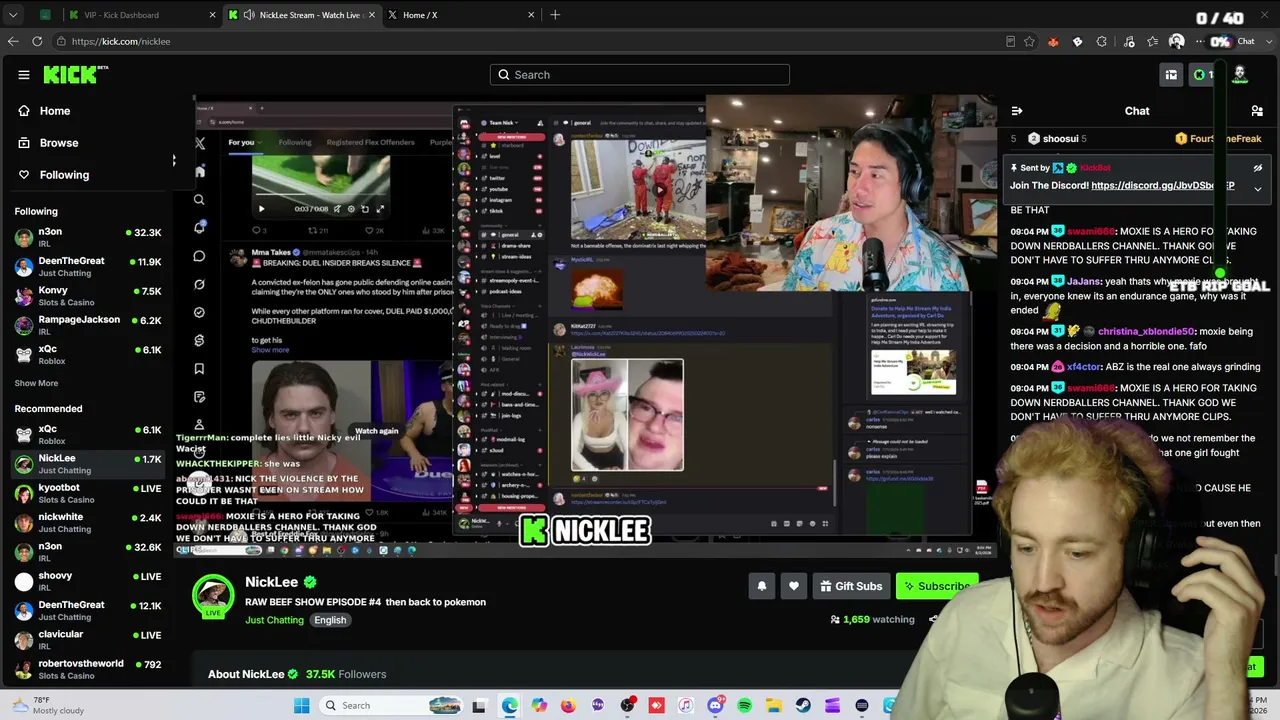1280x720 pixels.
Task: Bookmark this page with the star icon
Action: pyautogui.click(x=1029, y=41)
